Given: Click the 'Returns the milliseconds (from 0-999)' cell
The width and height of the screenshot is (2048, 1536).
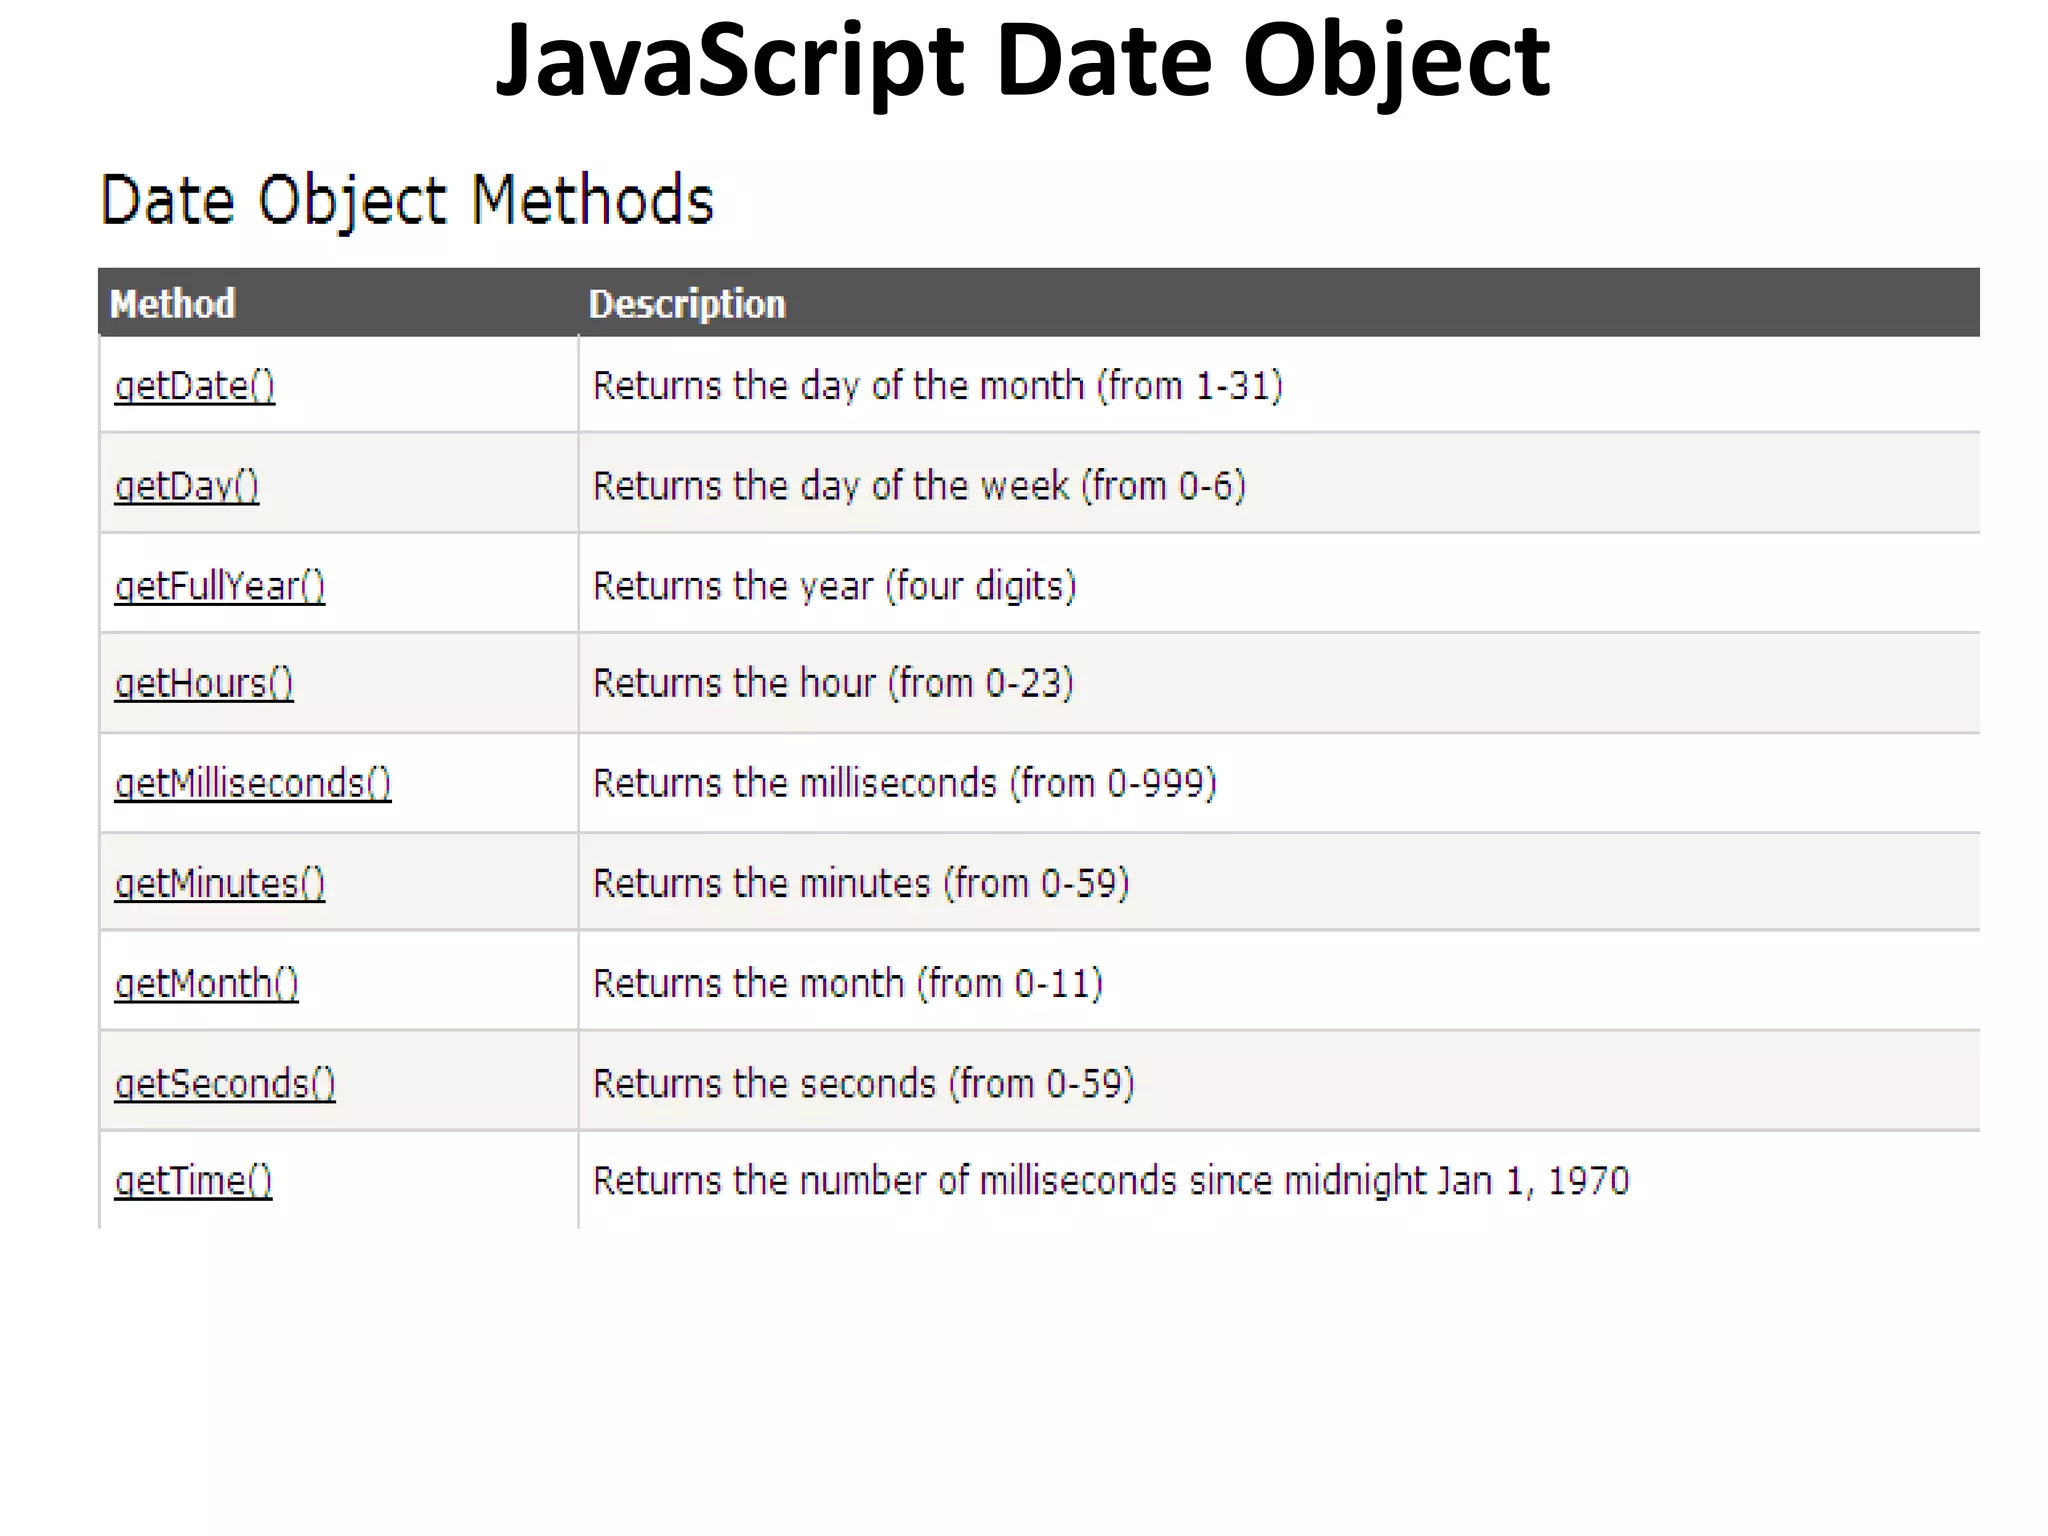Looking at the screenshot, I should tap(904, 783).
